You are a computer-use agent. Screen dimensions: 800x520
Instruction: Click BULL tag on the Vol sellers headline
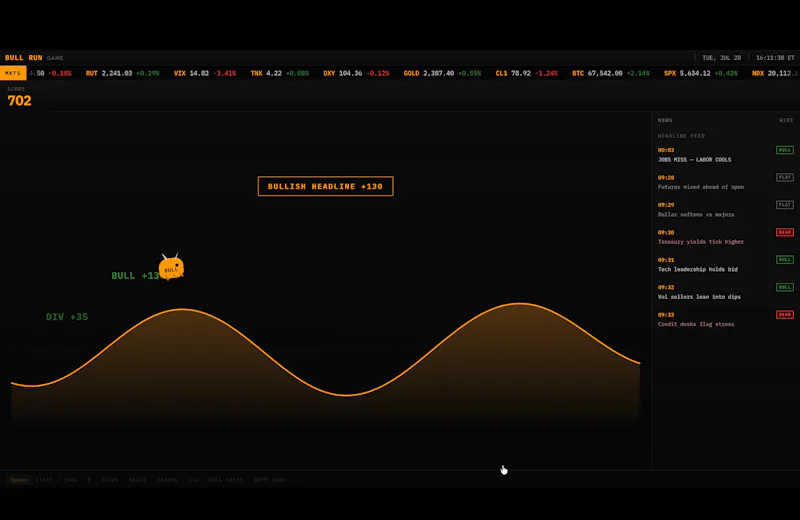785,287
